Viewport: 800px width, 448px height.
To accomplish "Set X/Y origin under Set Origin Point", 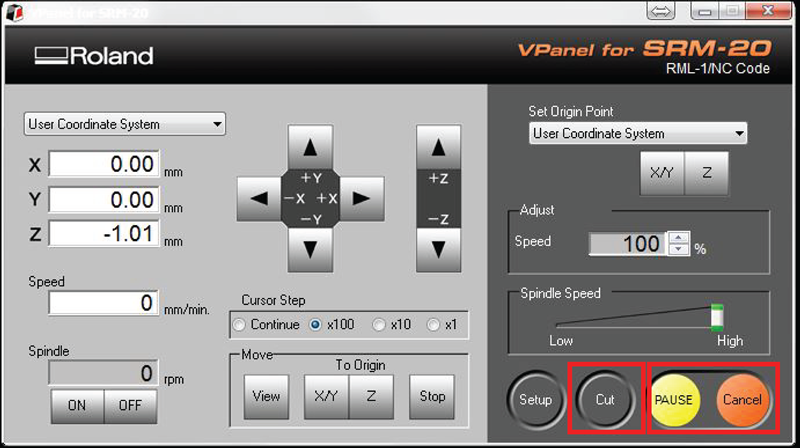I will coord(662,173).
